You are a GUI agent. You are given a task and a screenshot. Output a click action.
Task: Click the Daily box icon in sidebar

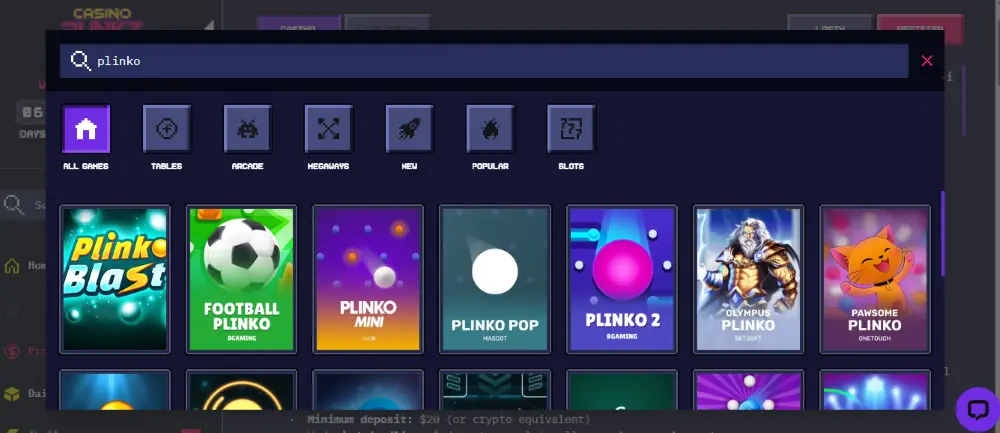11,394
